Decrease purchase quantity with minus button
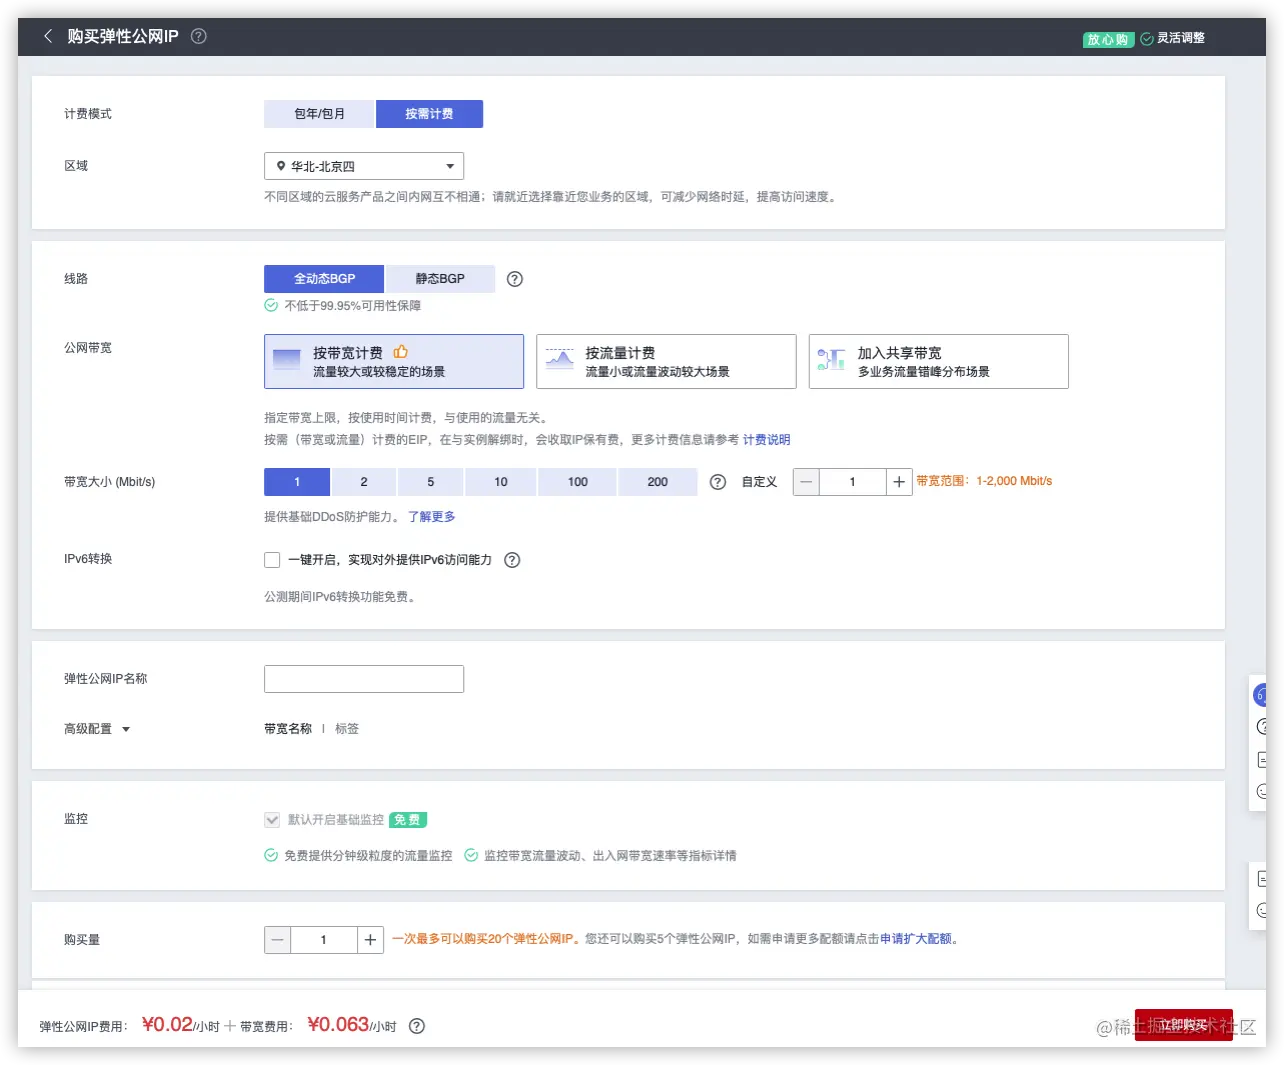This screenshot has height=1065, width=1284. 278,940
